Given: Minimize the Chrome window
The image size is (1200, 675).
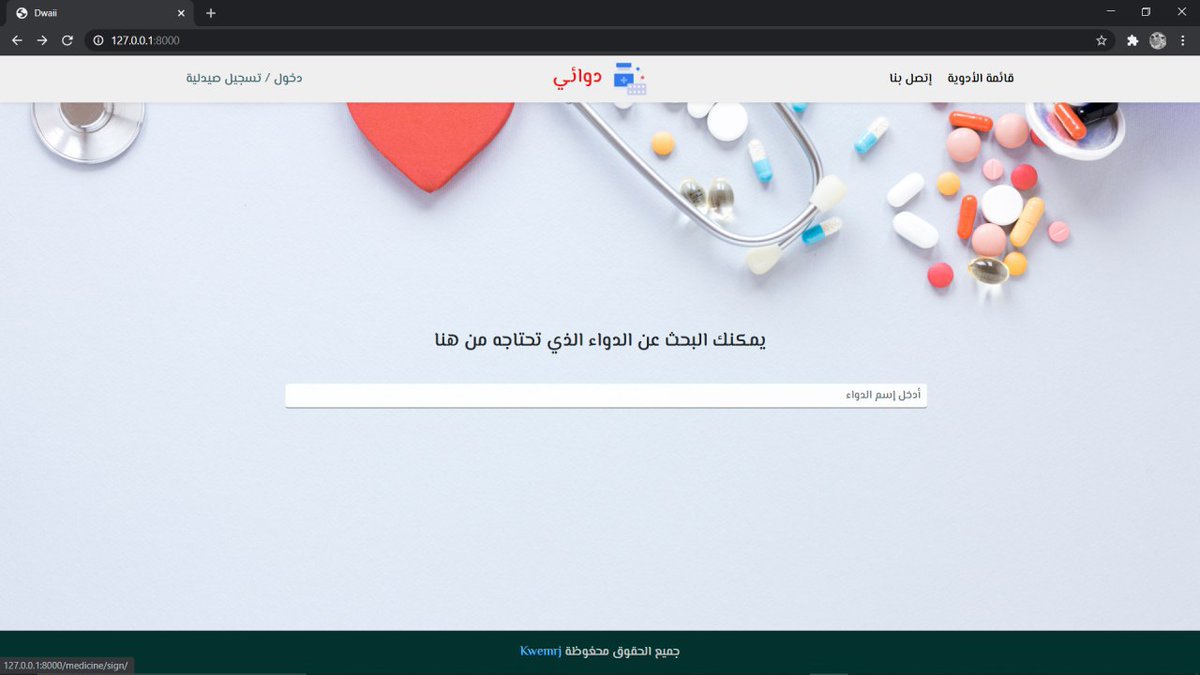Looking at the screenshot, I should click(x=1110, y=12).
